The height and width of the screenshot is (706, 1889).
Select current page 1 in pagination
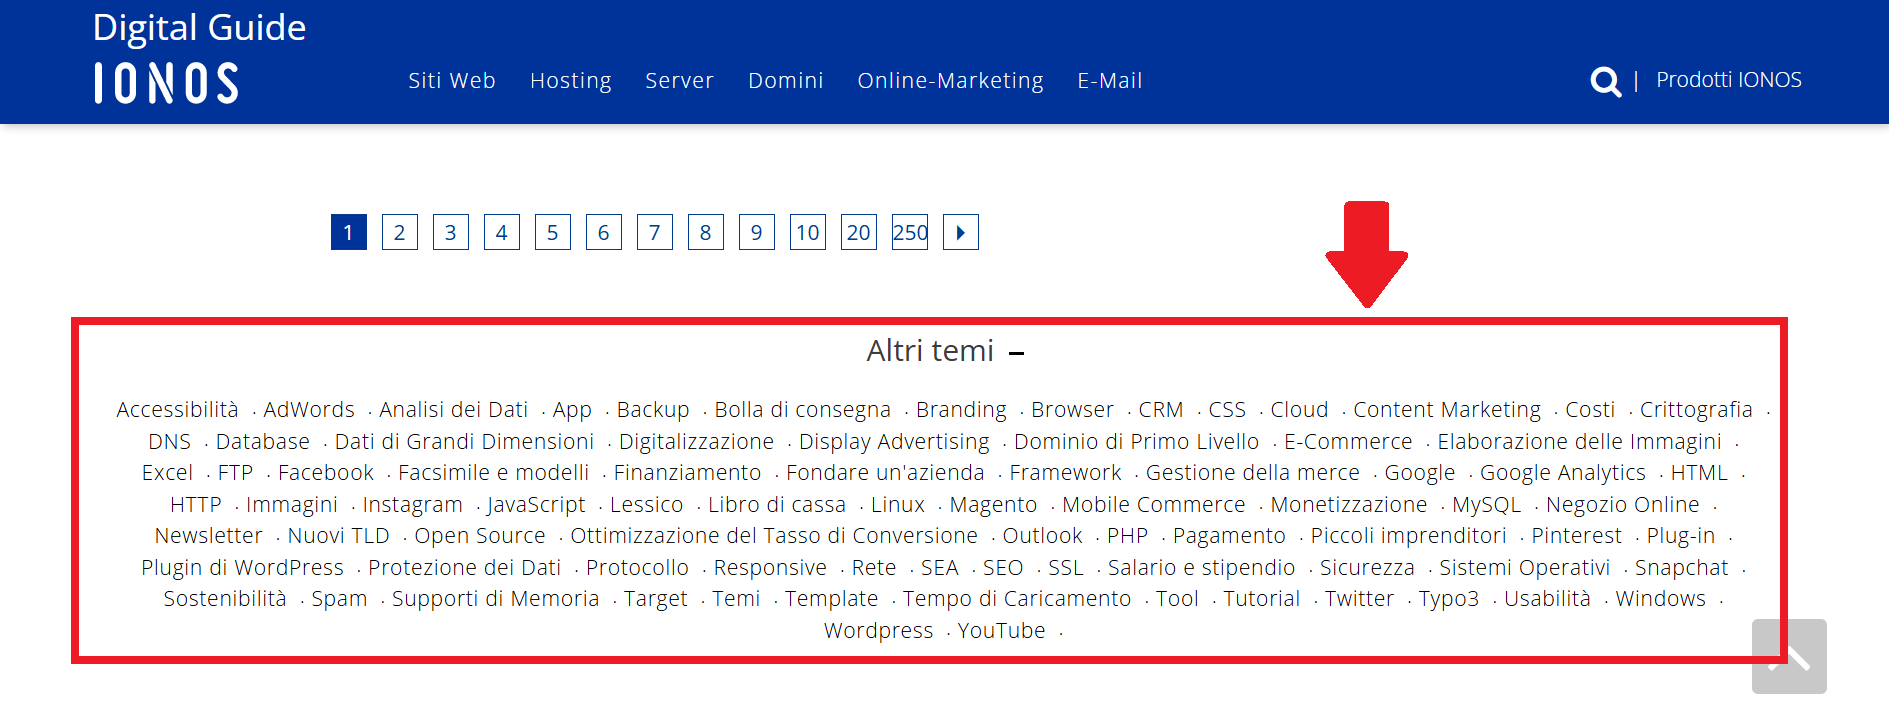[349, 232]
